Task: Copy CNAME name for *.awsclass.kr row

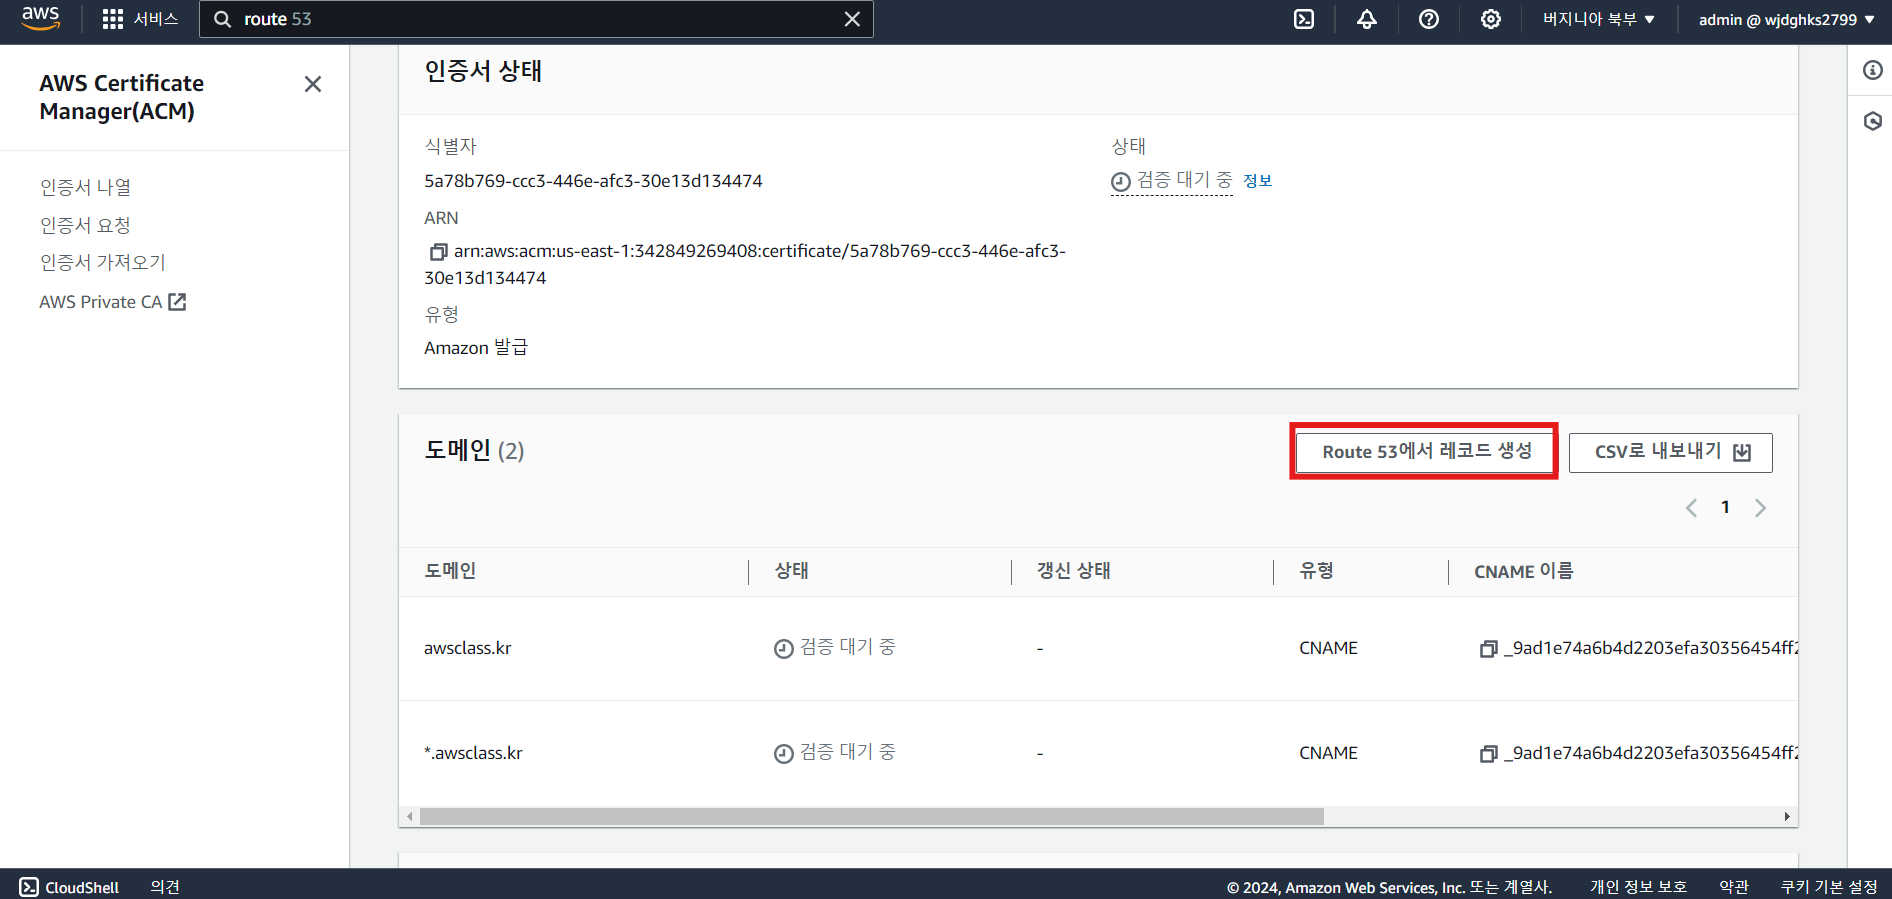Action: [x=1488, y=754]
